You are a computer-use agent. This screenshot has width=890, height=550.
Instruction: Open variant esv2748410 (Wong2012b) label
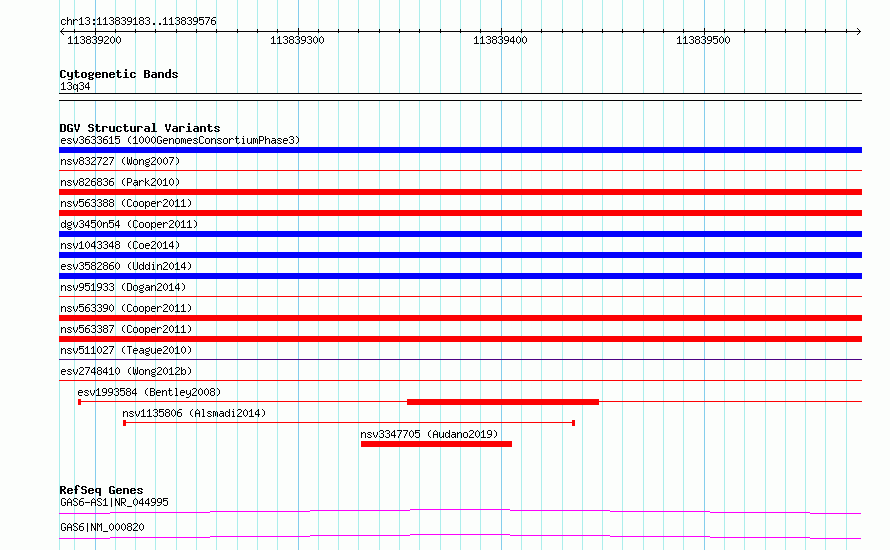point(126,371)
